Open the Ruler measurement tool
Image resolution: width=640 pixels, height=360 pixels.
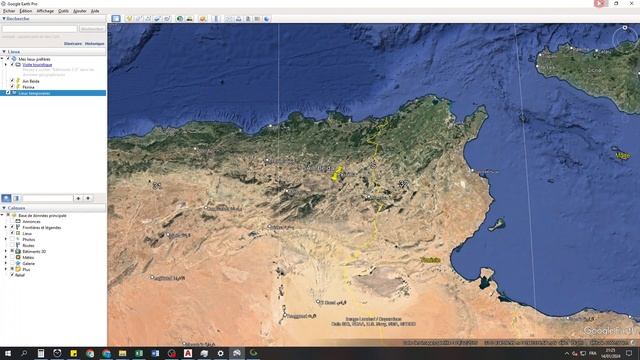coord(216,19)
